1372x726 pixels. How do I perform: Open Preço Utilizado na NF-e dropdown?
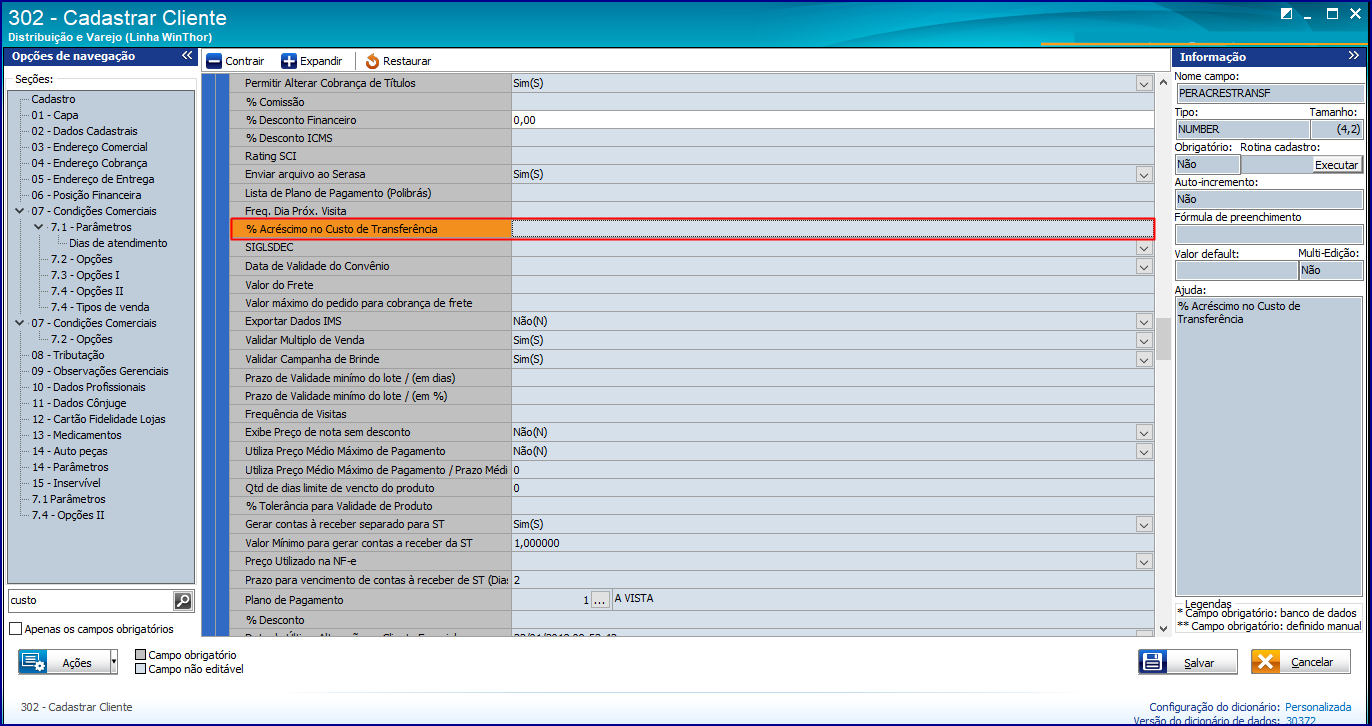pyautogui.click(x=1144, y=562)
